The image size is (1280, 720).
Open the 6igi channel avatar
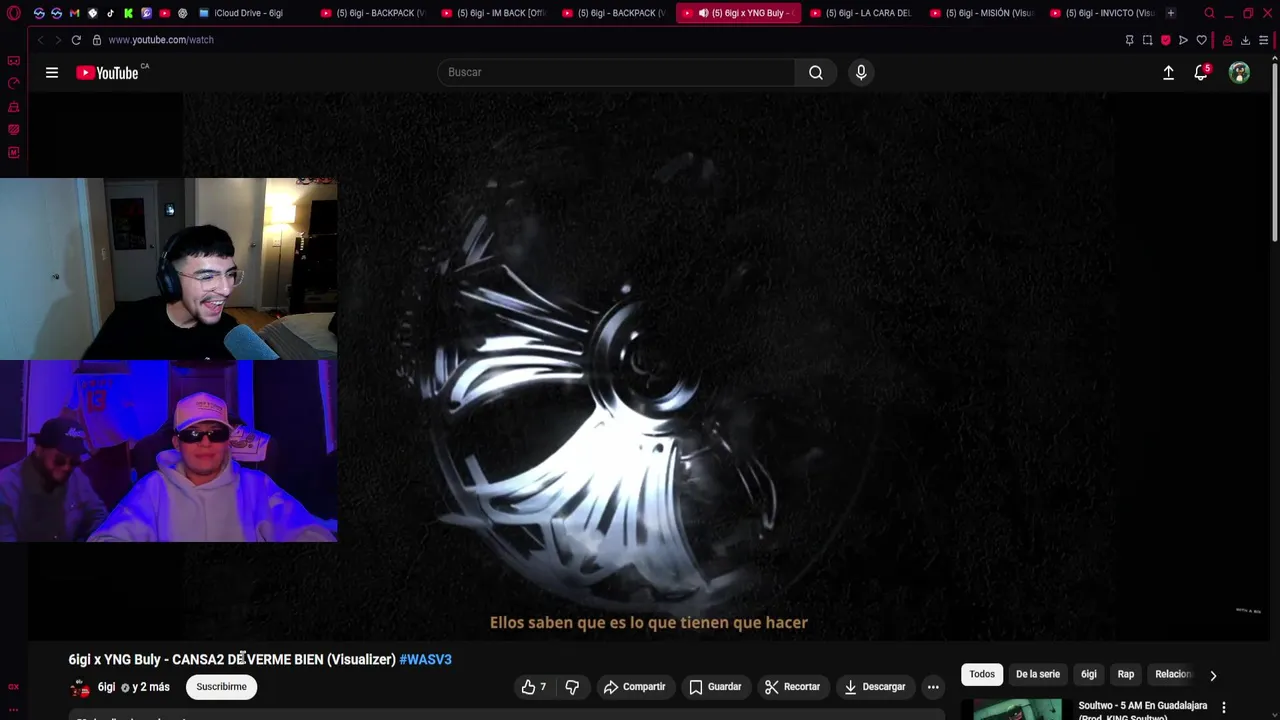79,687
